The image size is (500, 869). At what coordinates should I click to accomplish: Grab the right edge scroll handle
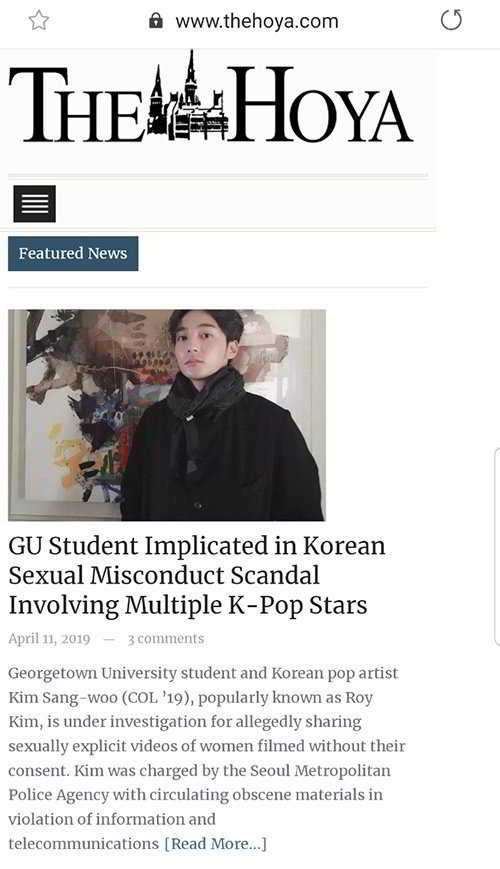point(497,547)
